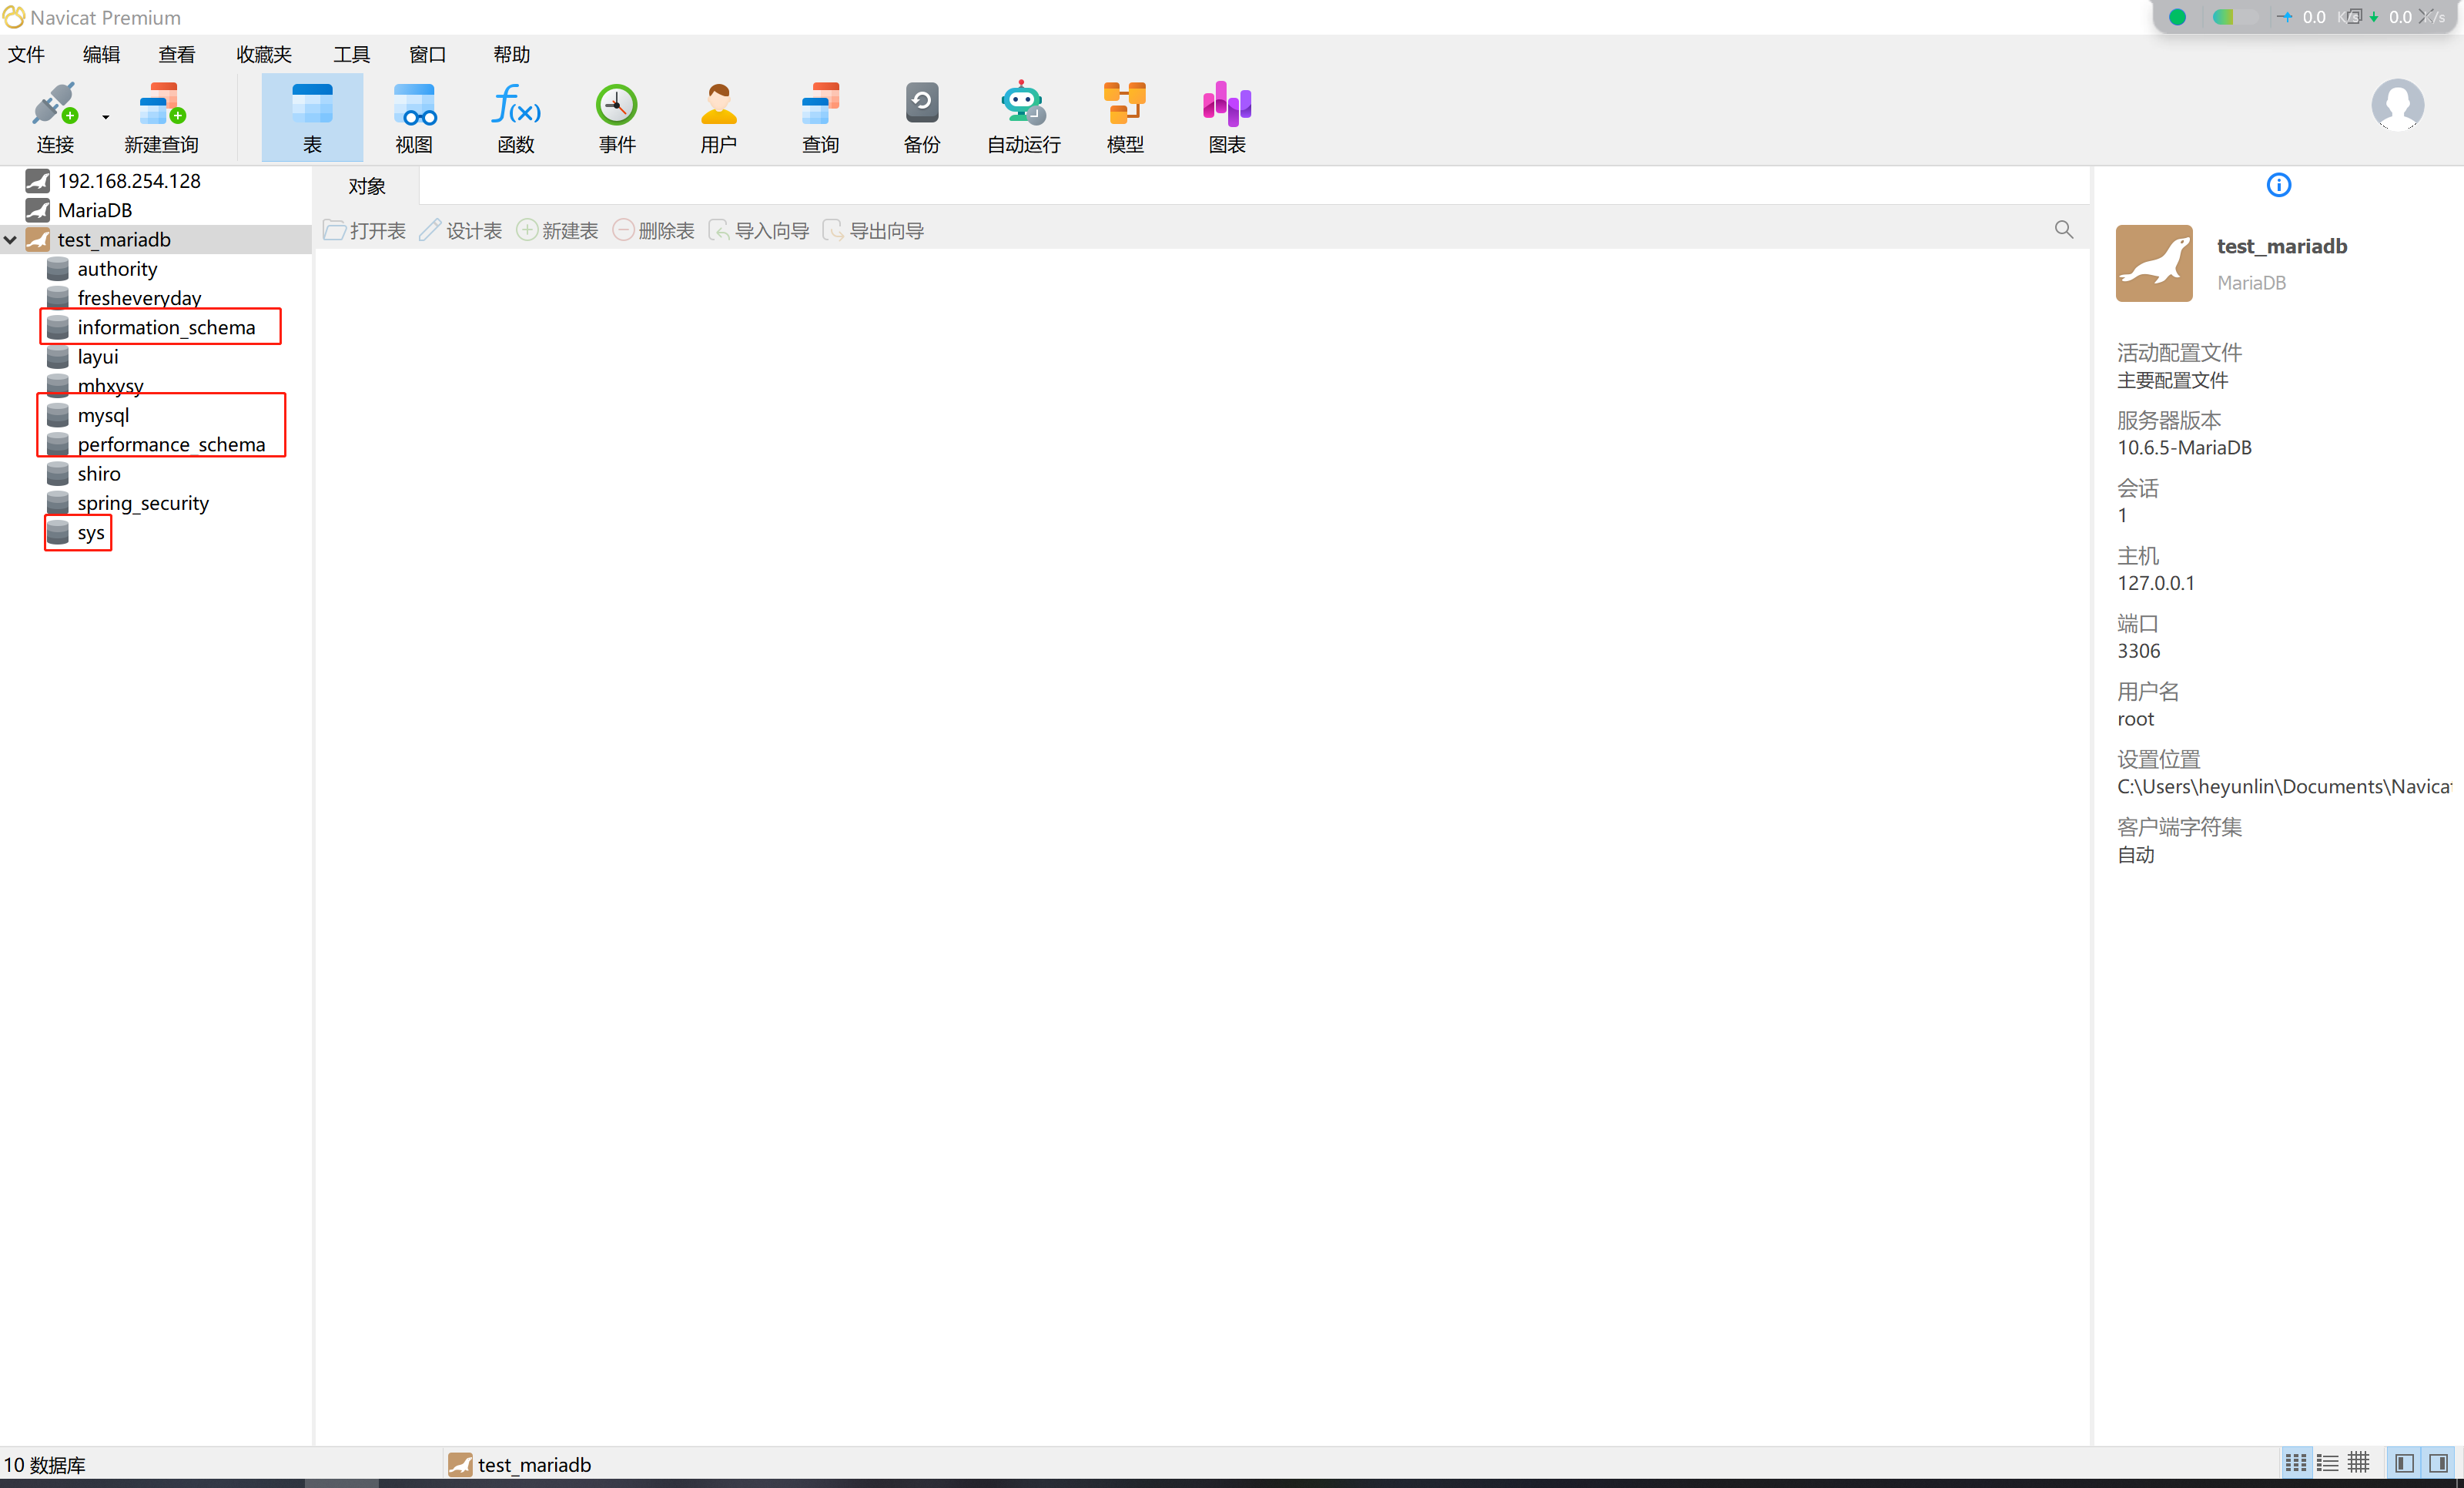Open the 查询 query toolbar icon
The height and width of the screenshot is (1488, 2464).
pyautogui.click(x=820, y=117)
